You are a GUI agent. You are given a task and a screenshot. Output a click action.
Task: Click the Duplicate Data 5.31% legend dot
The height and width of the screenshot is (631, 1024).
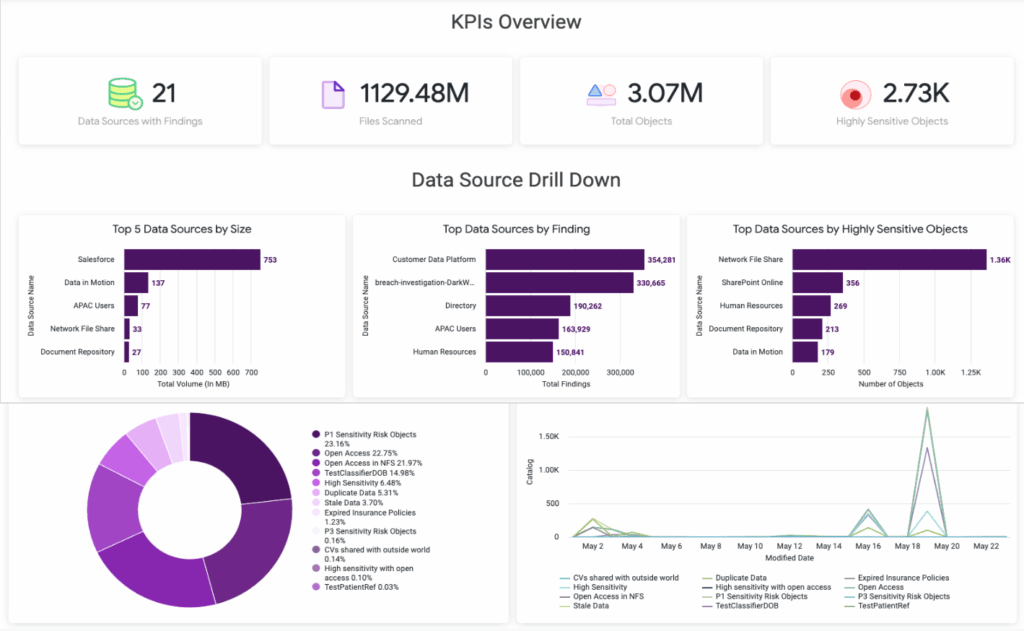[317, 492]
